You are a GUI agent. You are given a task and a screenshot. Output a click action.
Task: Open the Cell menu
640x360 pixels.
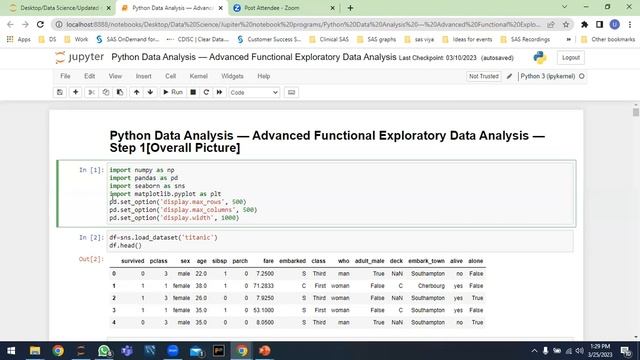(171, 76)
